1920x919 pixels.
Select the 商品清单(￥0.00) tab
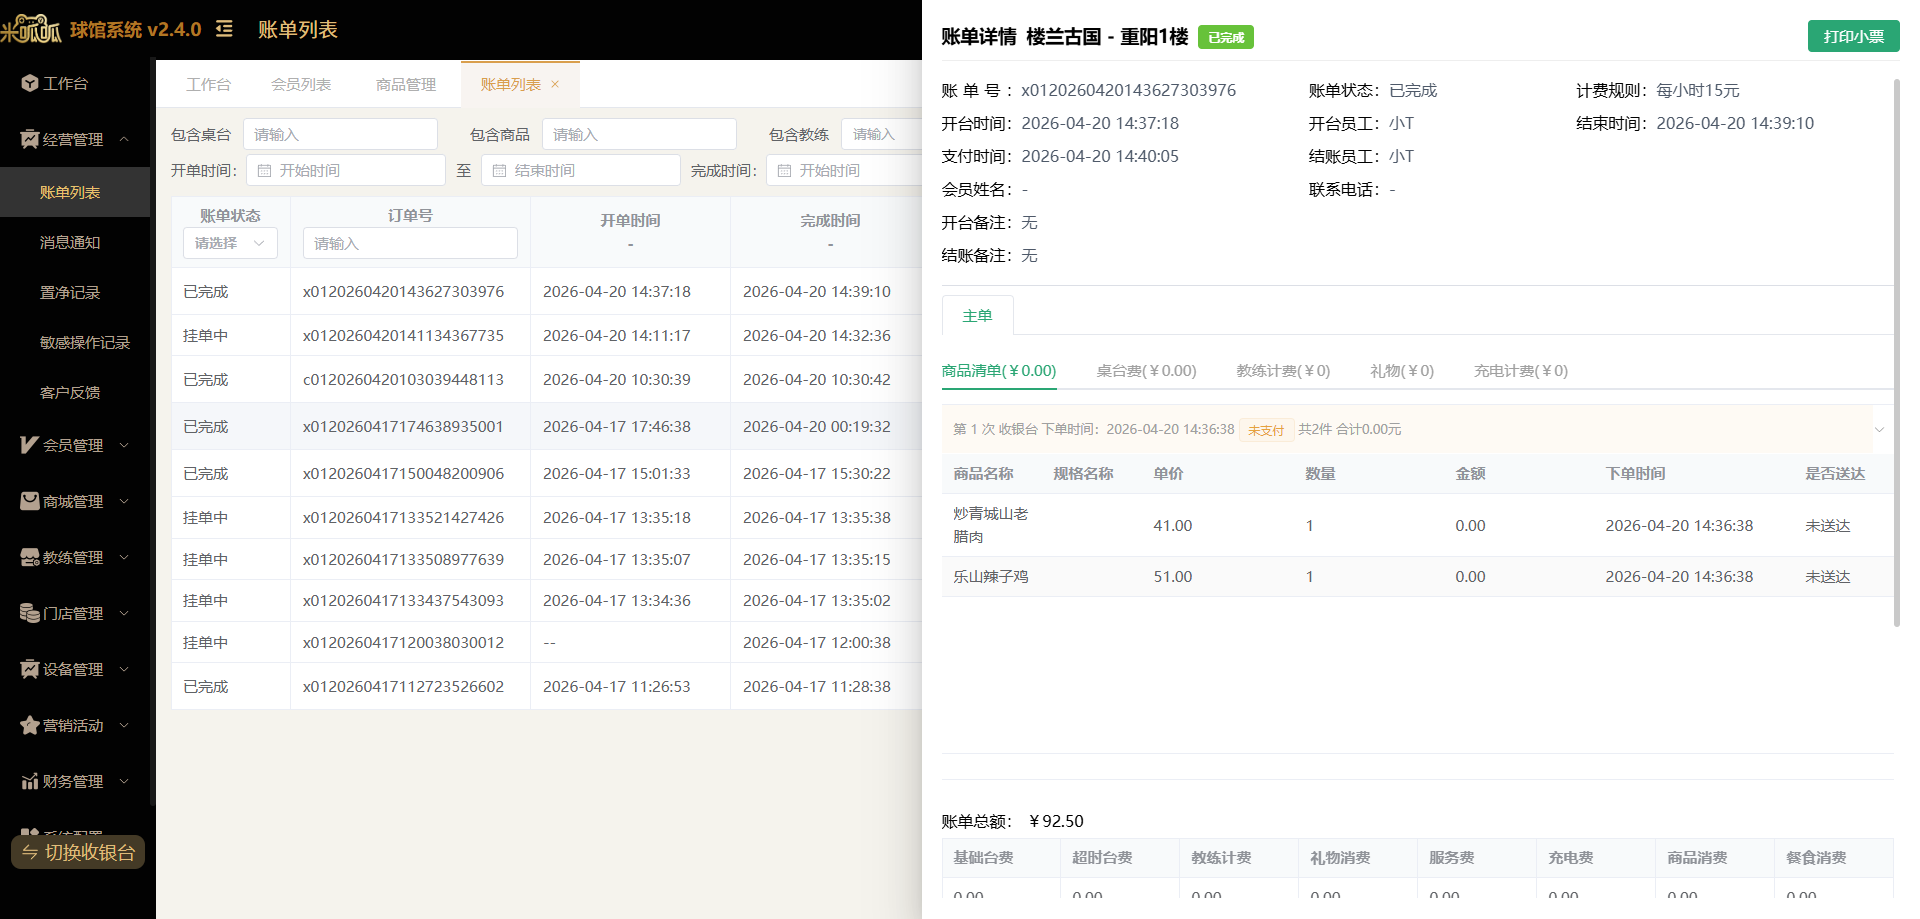tap(999, 371)
